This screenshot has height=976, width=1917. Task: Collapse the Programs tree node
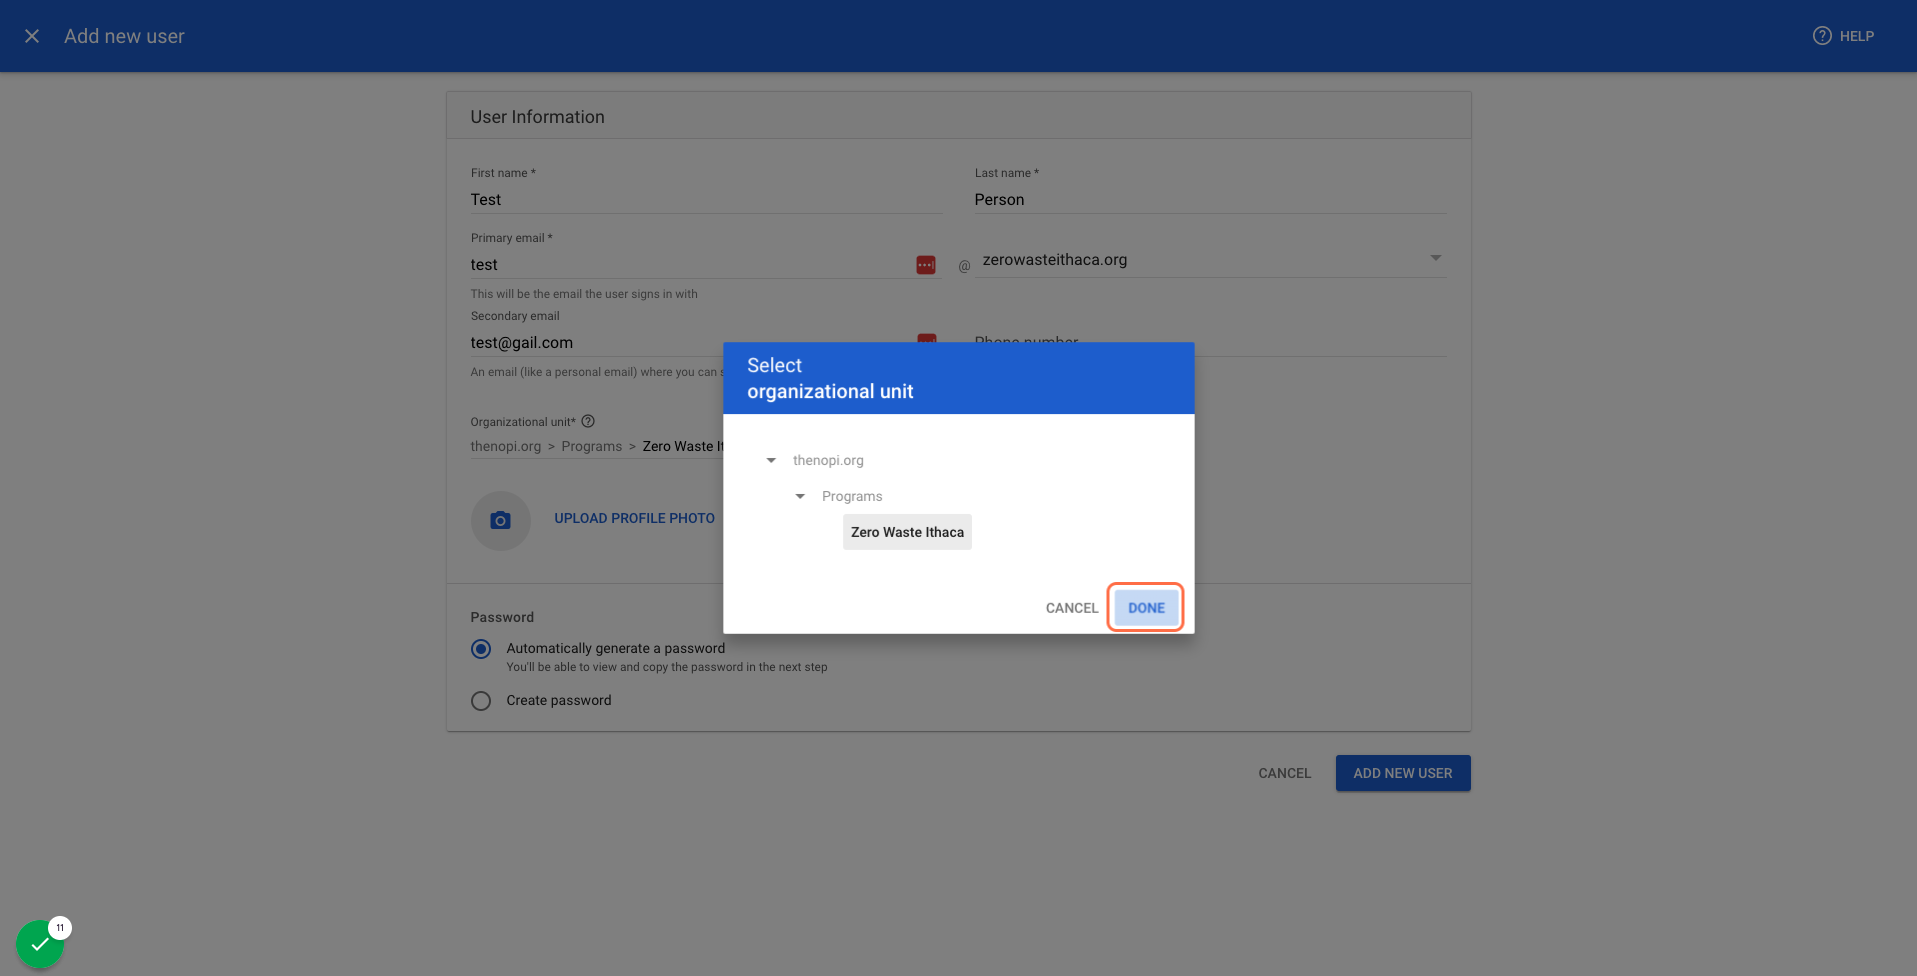point(800,497)
